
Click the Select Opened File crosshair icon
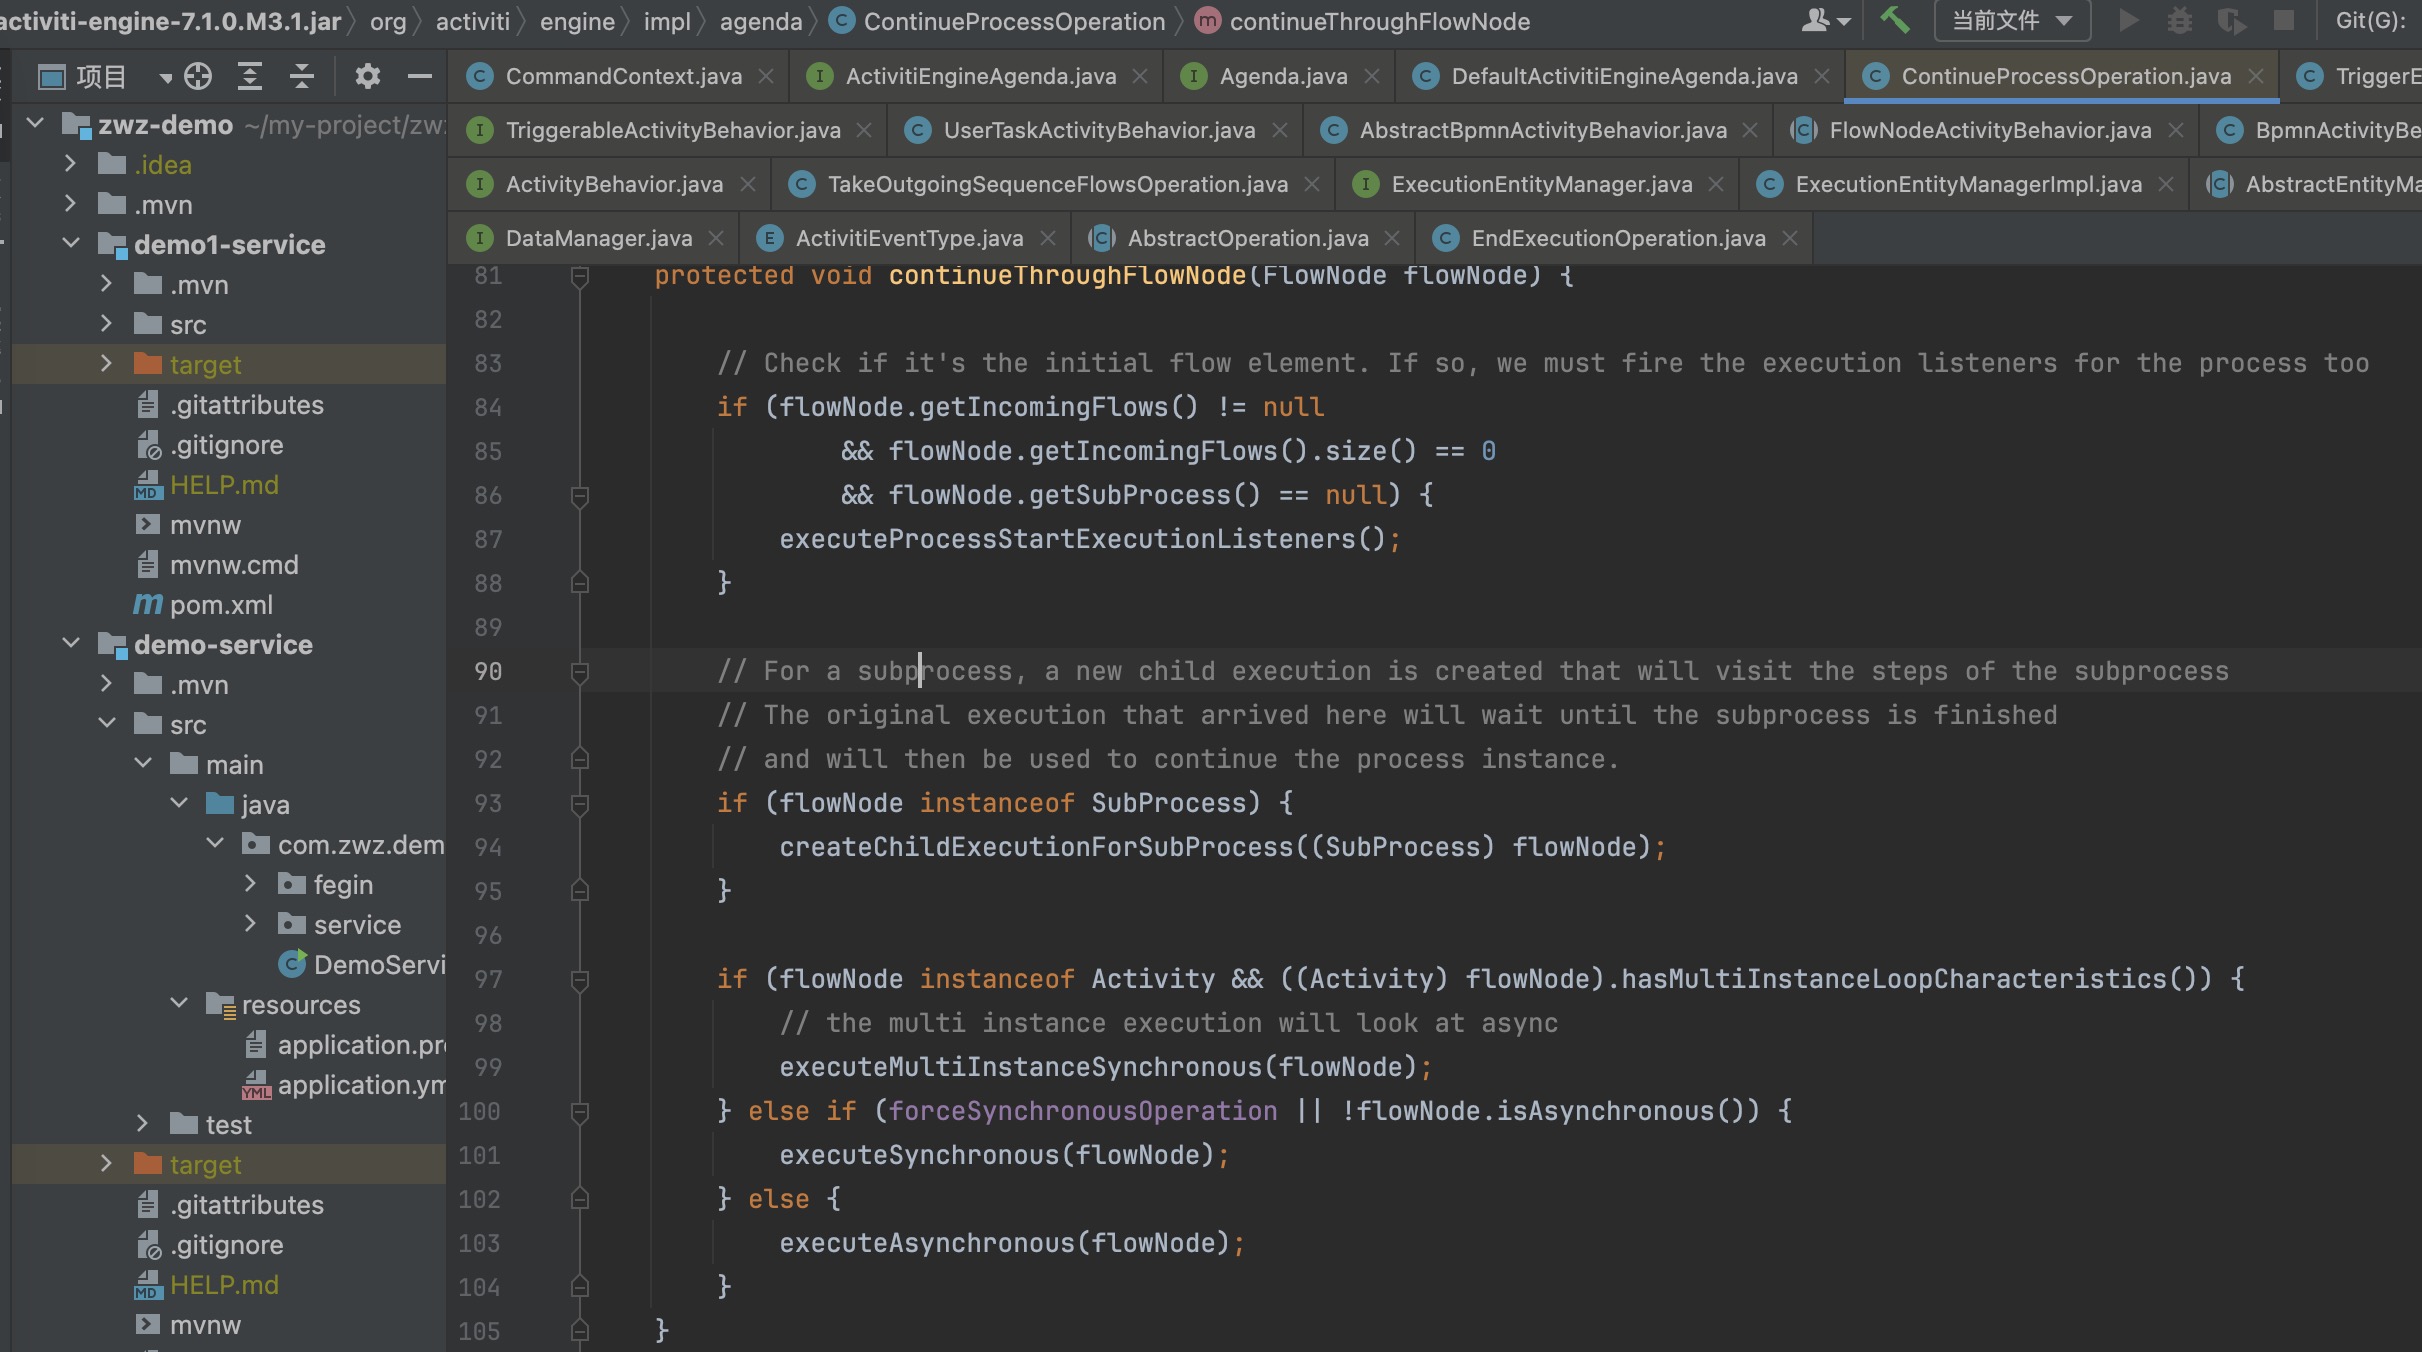[x=198, y=76]
